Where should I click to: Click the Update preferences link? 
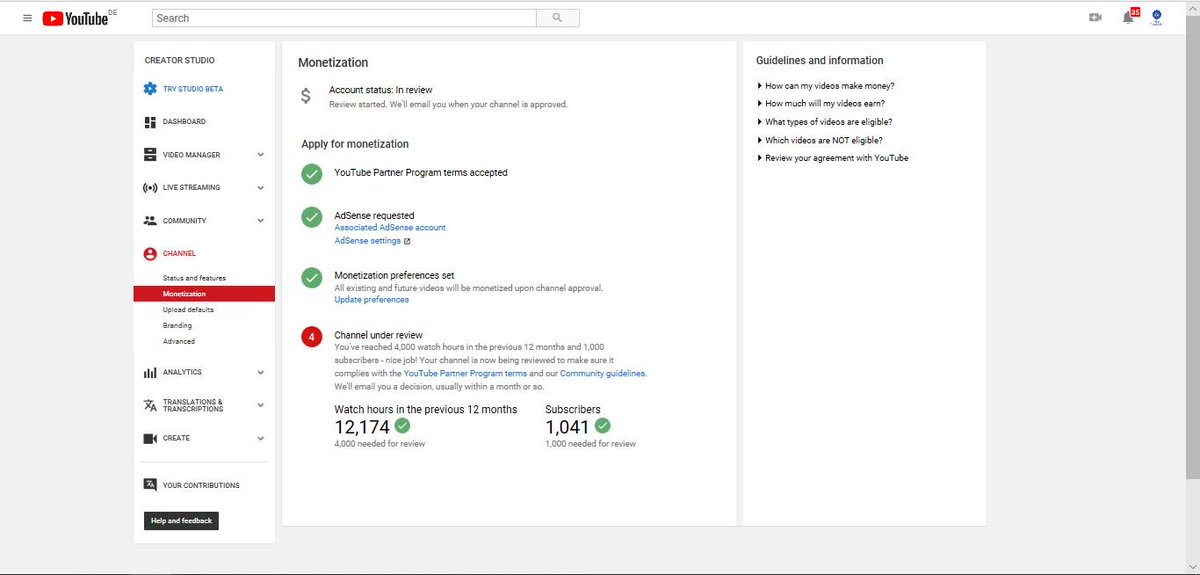[371, 300]
